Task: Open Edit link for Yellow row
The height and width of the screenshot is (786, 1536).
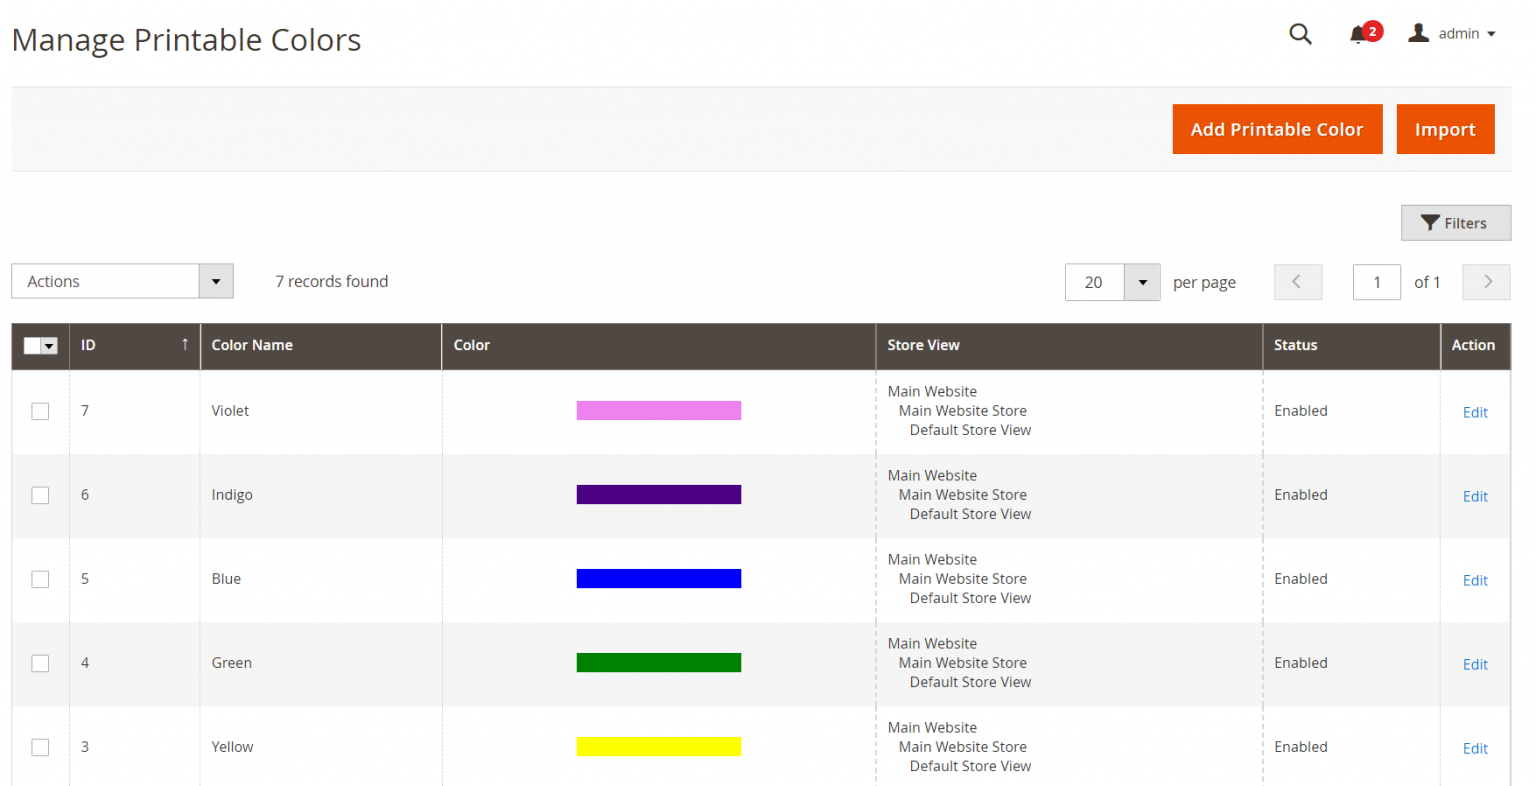Action: click(x=1475, y=748)
